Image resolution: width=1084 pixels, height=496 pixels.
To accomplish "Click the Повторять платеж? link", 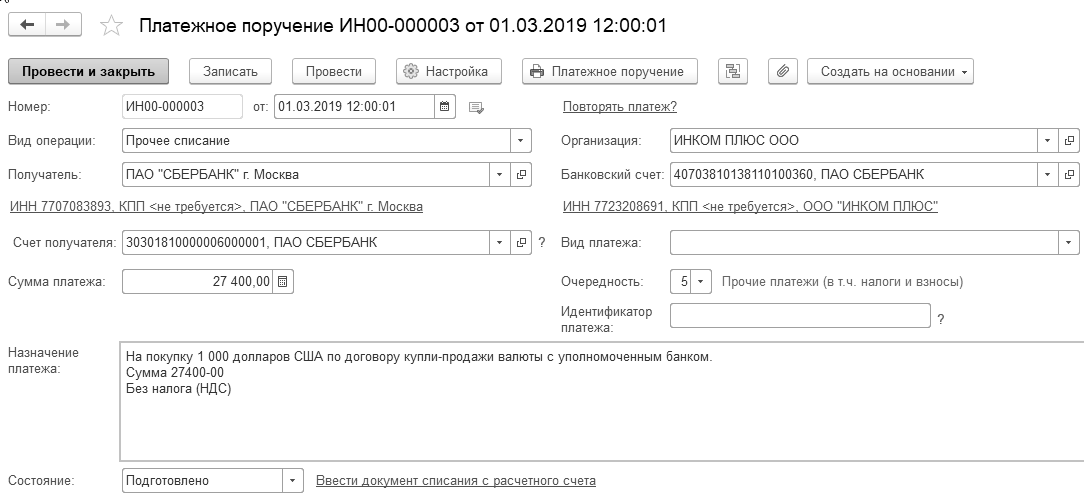I will pyautogui.click(x=620, y=107).
